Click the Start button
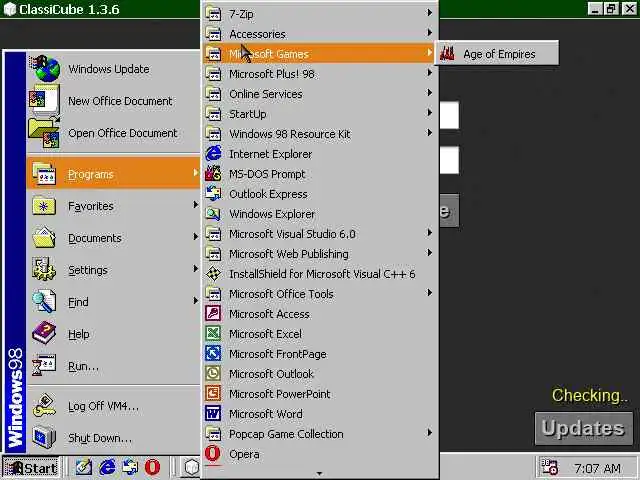This screenshot has width=640, height=480. pos(30,468)
